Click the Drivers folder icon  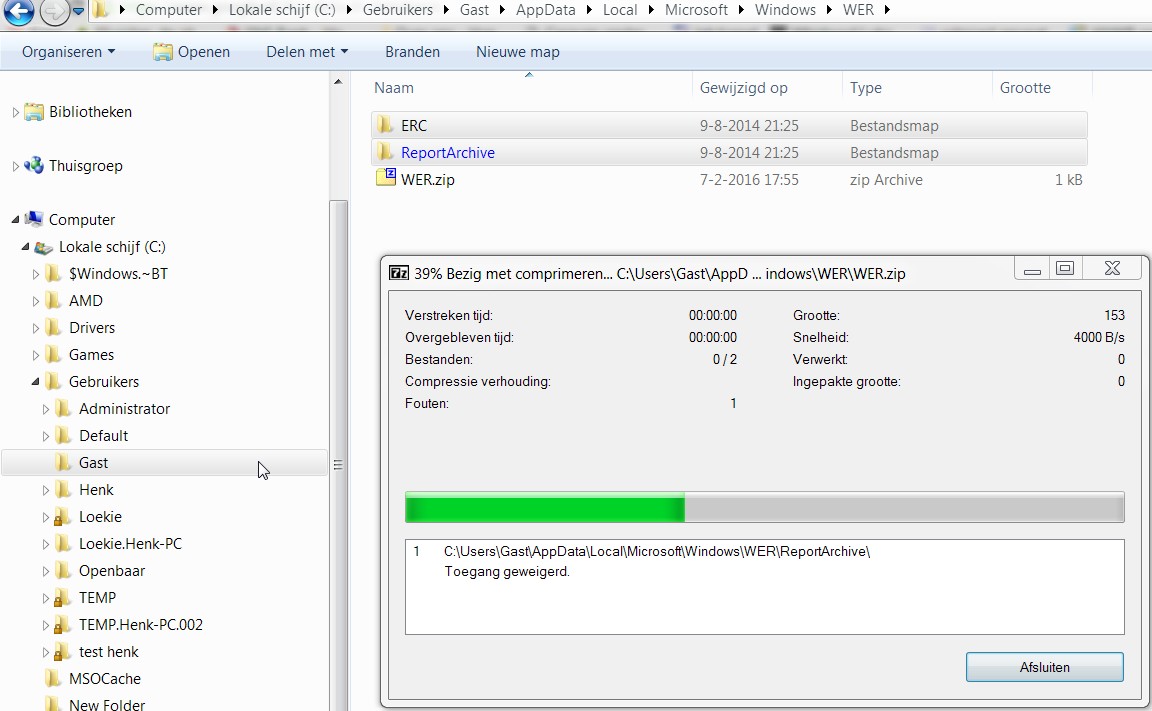coord(54,328)
